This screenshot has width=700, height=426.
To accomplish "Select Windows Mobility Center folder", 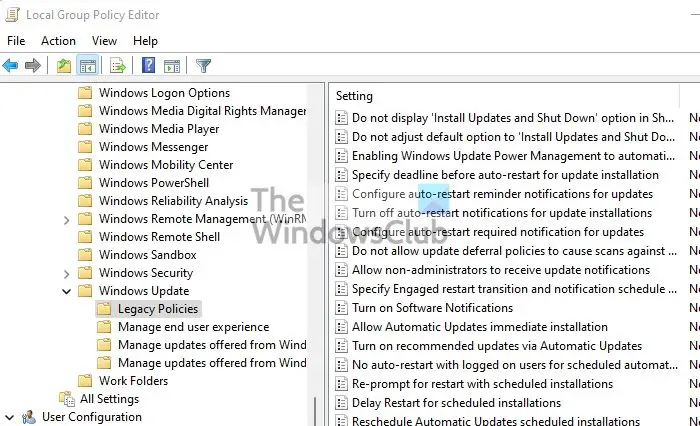I will click(x=166, y=165).
